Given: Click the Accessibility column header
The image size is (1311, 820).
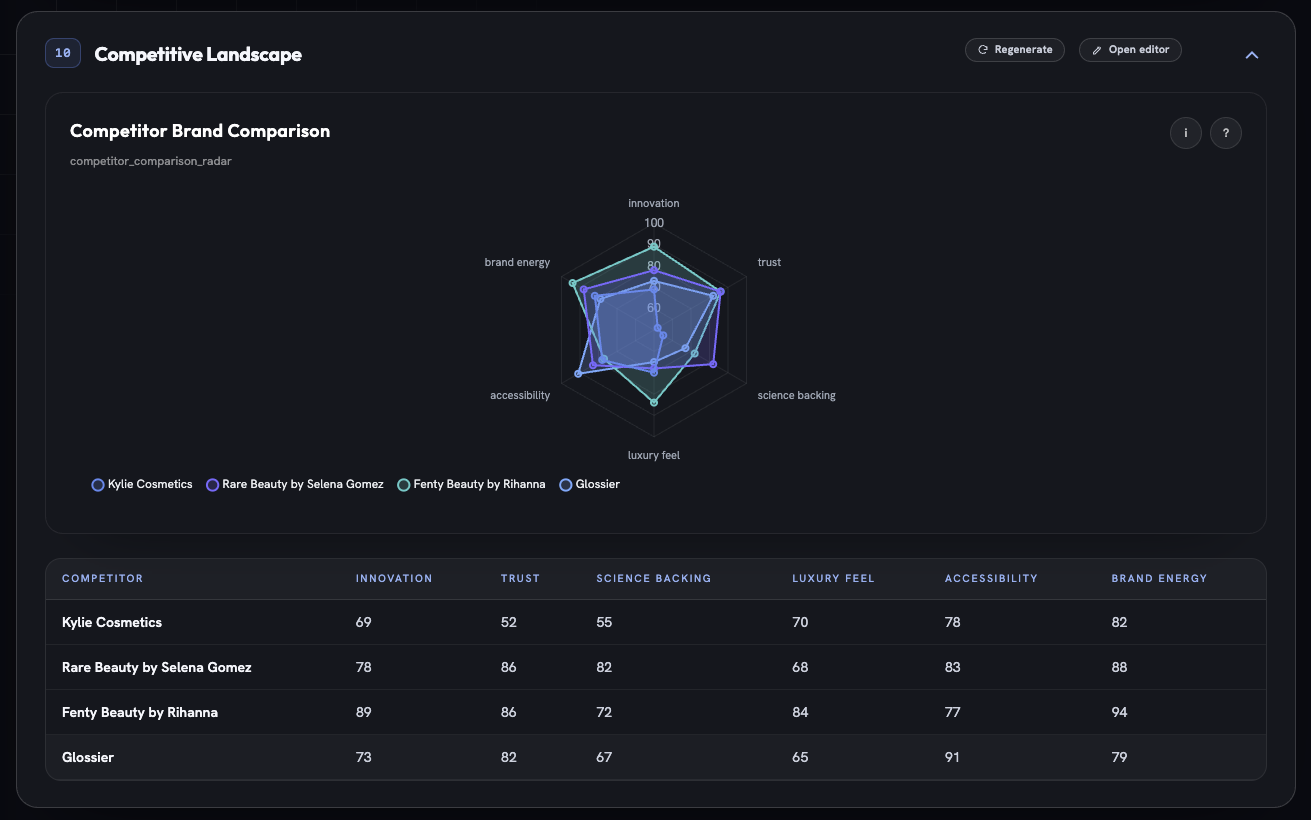Looking at the screenshot, I should pyautogui.click(x=991, y=579).
